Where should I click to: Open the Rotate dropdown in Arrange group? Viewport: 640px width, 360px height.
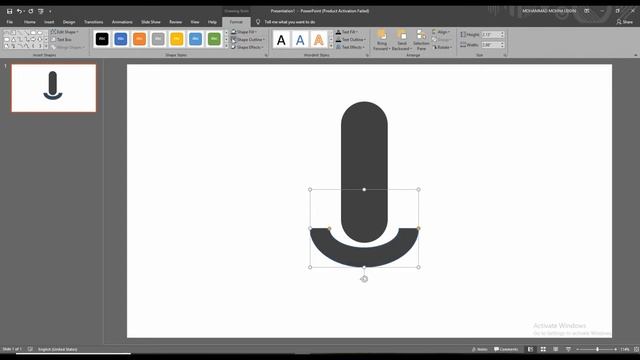click(442, 47)
